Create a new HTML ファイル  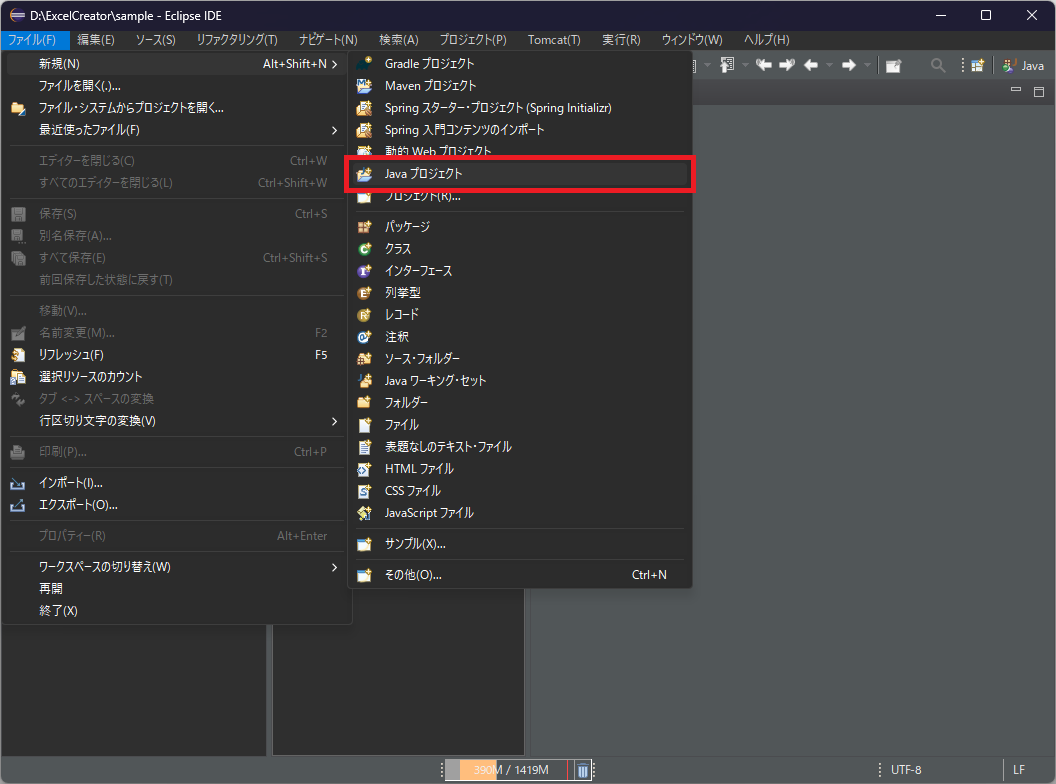point(519,469)
